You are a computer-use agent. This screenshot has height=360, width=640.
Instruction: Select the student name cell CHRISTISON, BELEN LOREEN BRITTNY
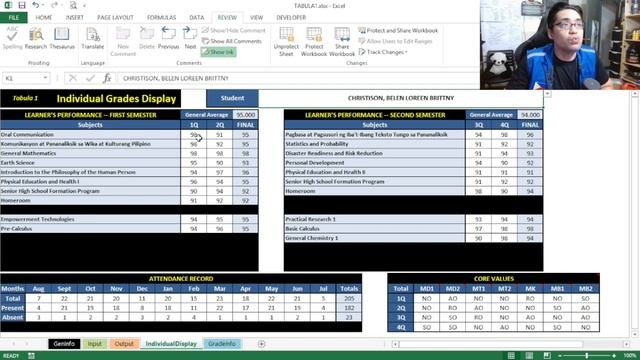(401, 98)
